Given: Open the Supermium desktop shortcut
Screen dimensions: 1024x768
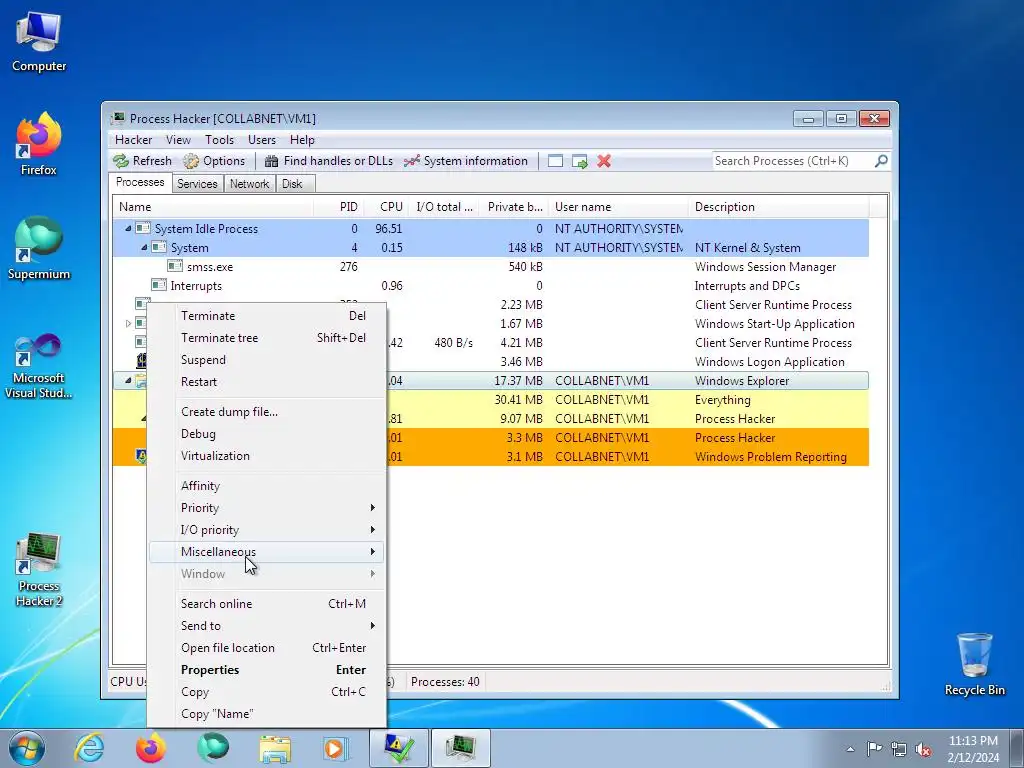Looking at the screenshot, I should click(39, 249).
